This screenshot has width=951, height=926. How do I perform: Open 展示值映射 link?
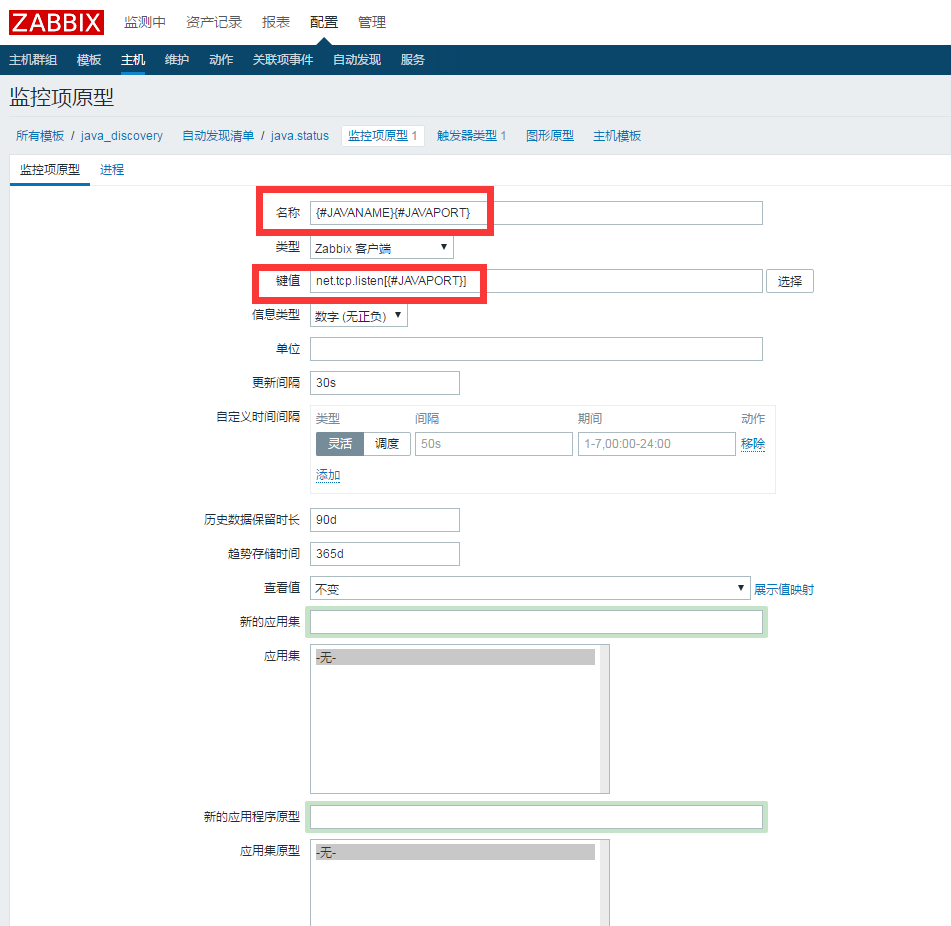[784, 589]
